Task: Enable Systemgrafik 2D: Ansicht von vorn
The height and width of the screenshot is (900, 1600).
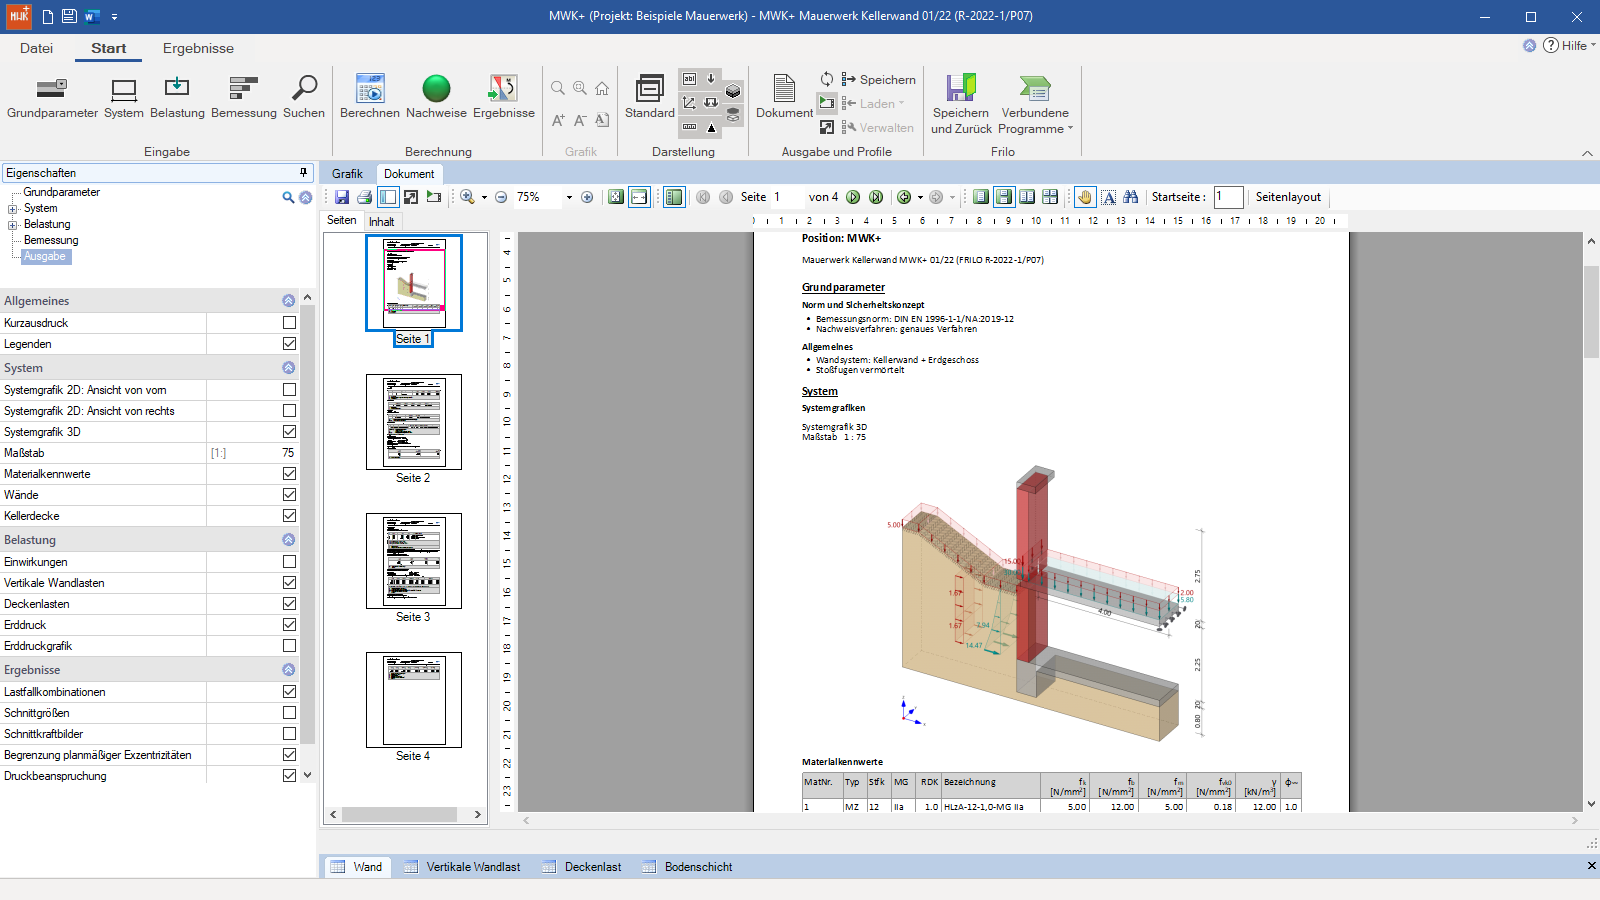Action: (289, 390)
